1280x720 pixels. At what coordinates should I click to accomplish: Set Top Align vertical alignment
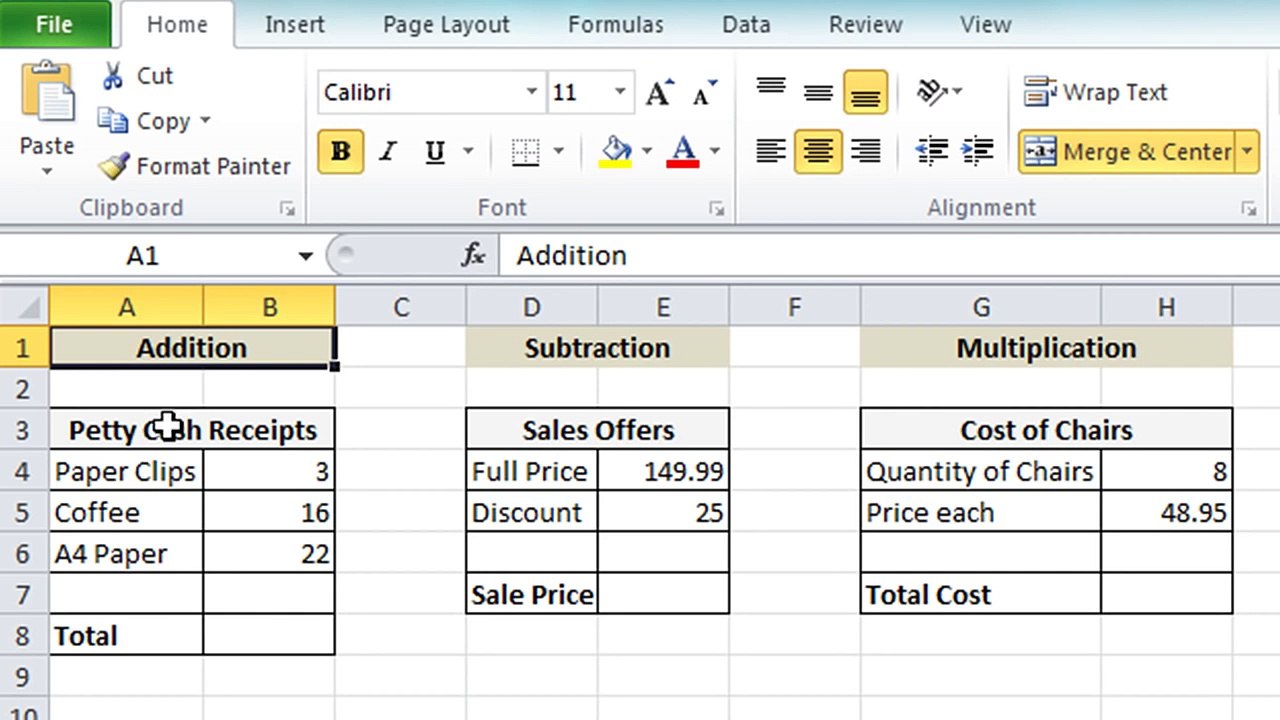click(x=770, y=92)
